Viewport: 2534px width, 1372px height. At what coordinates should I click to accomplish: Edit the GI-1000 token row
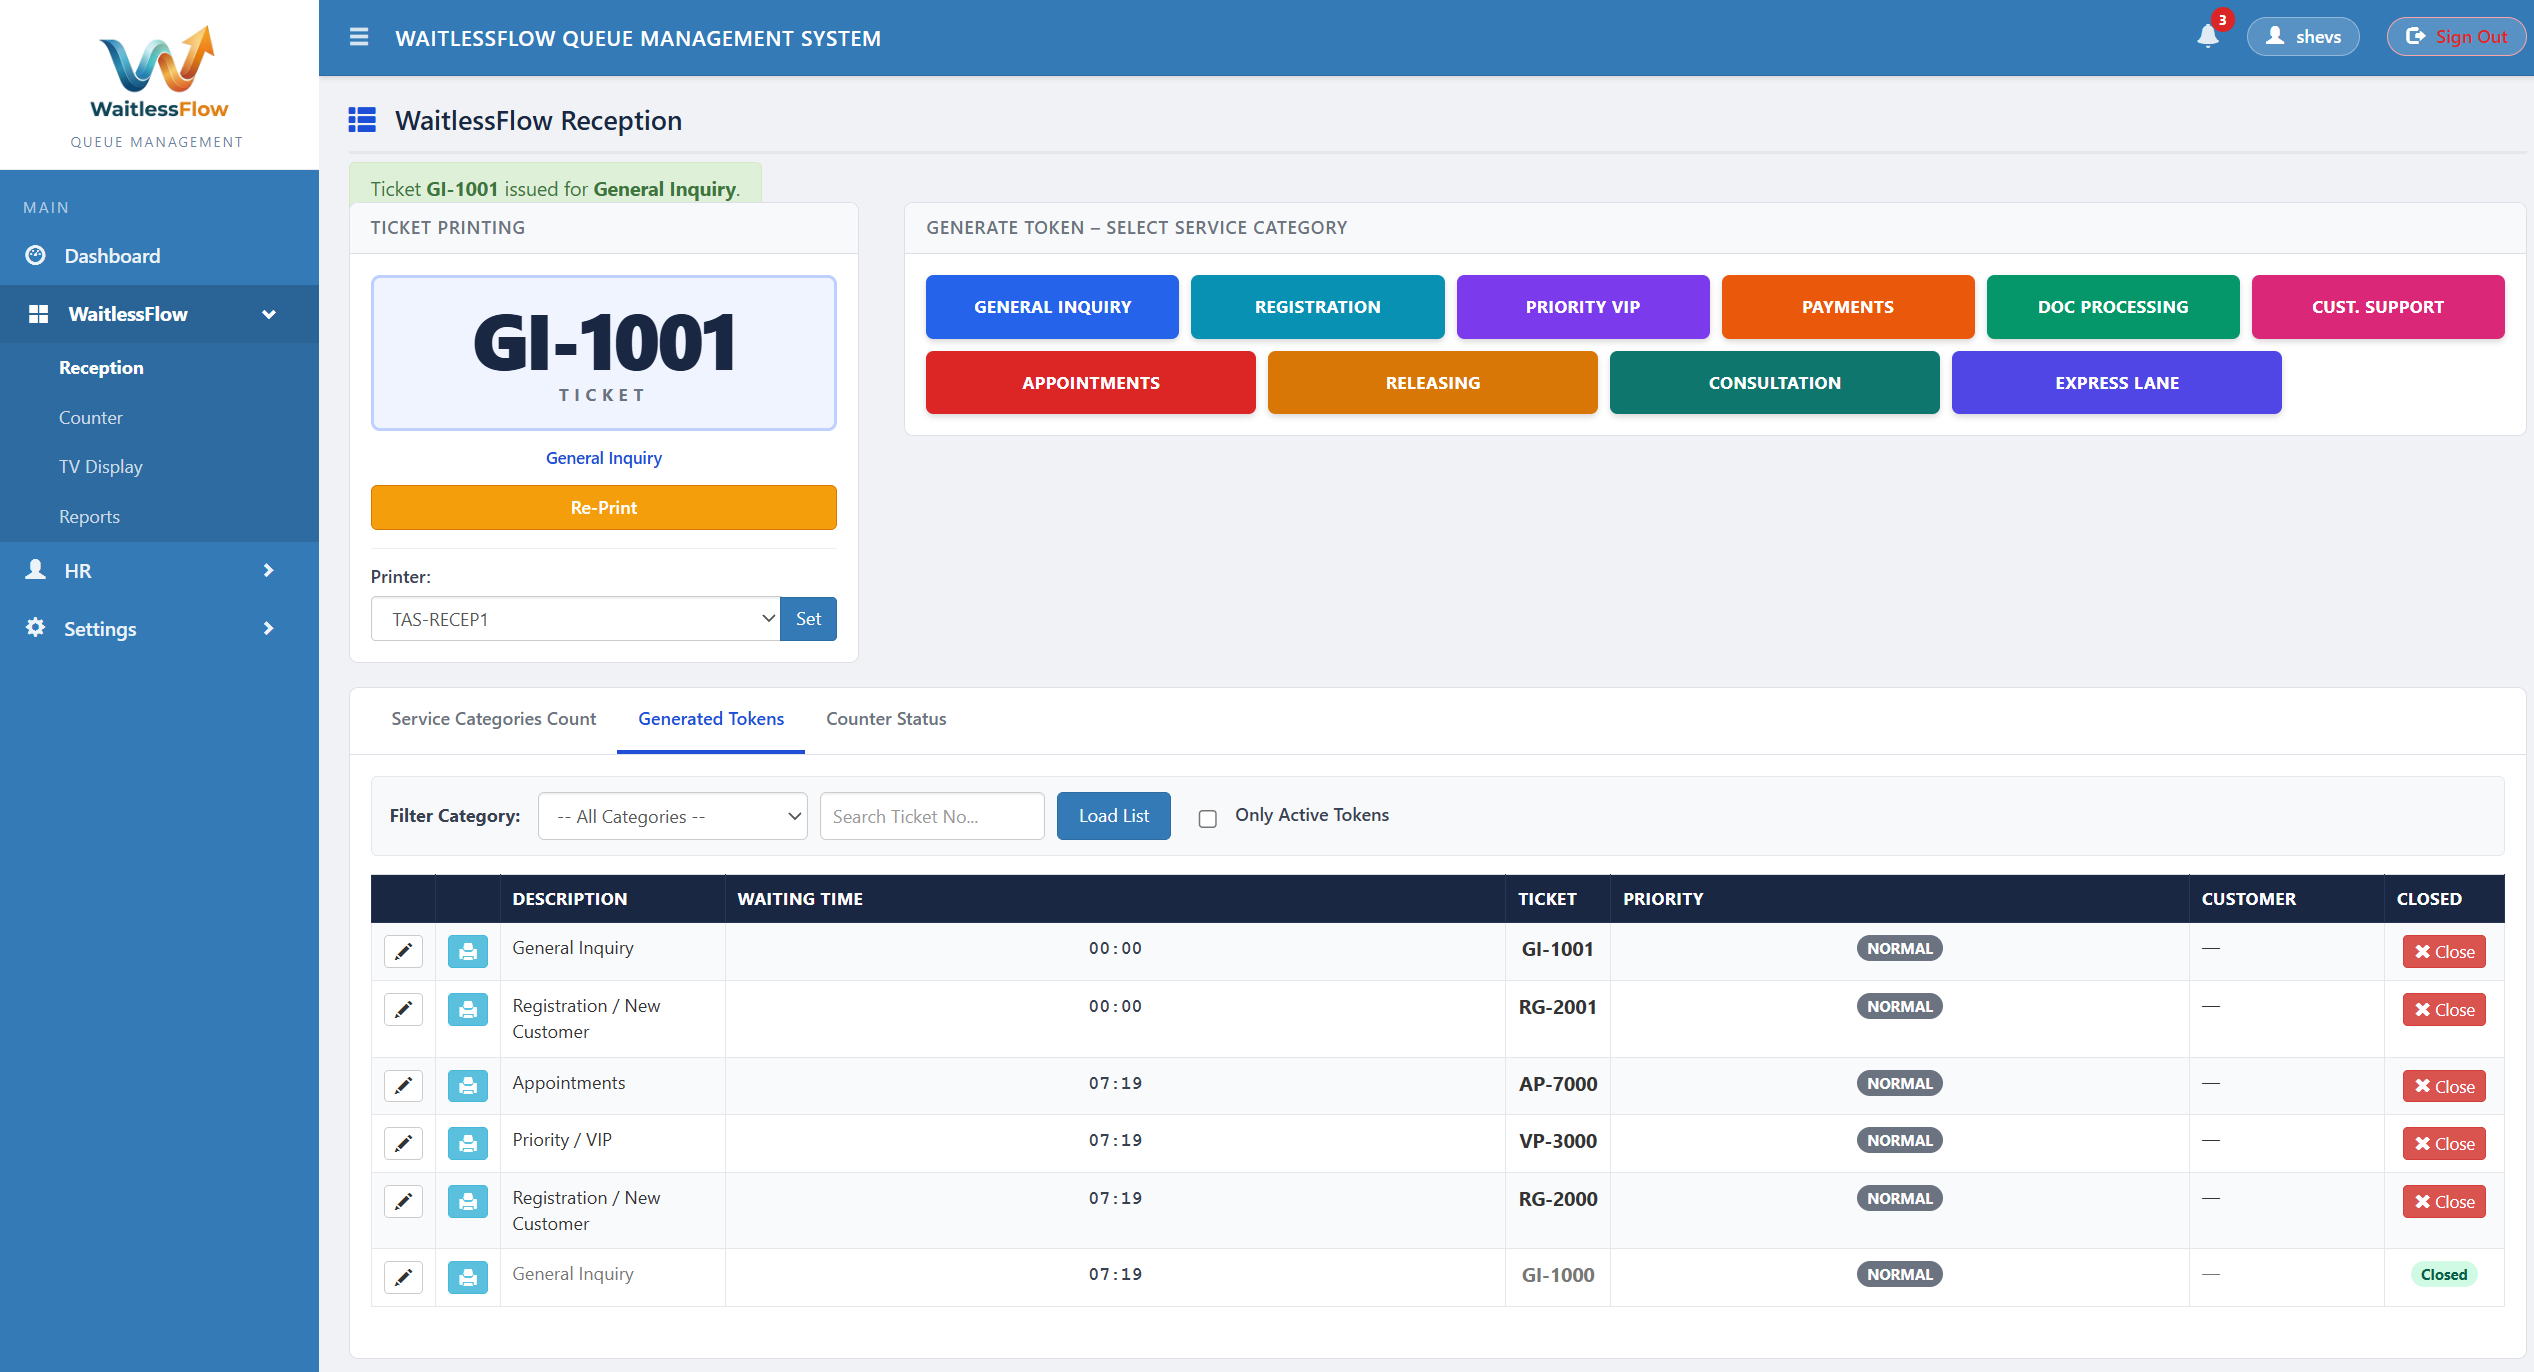coord(403,1277)
